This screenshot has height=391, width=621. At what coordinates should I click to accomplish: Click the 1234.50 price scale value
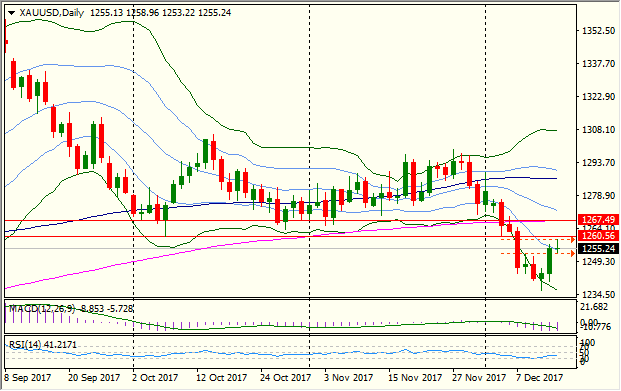[x=598, y=295]
